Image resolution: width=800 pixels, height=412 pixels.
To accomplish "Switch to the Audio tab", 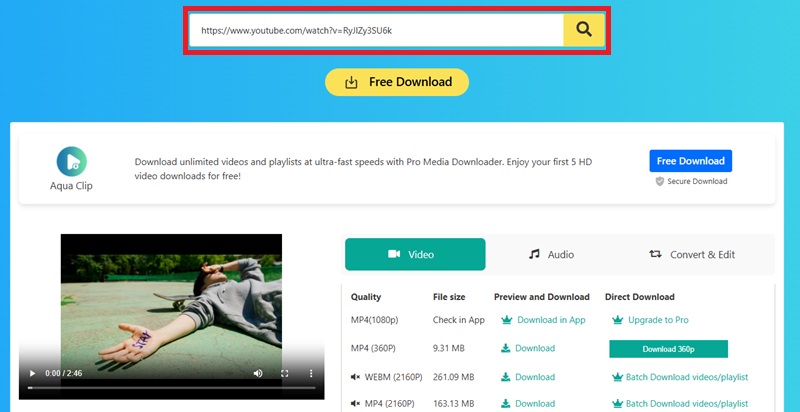I will [x=552, y=254].
